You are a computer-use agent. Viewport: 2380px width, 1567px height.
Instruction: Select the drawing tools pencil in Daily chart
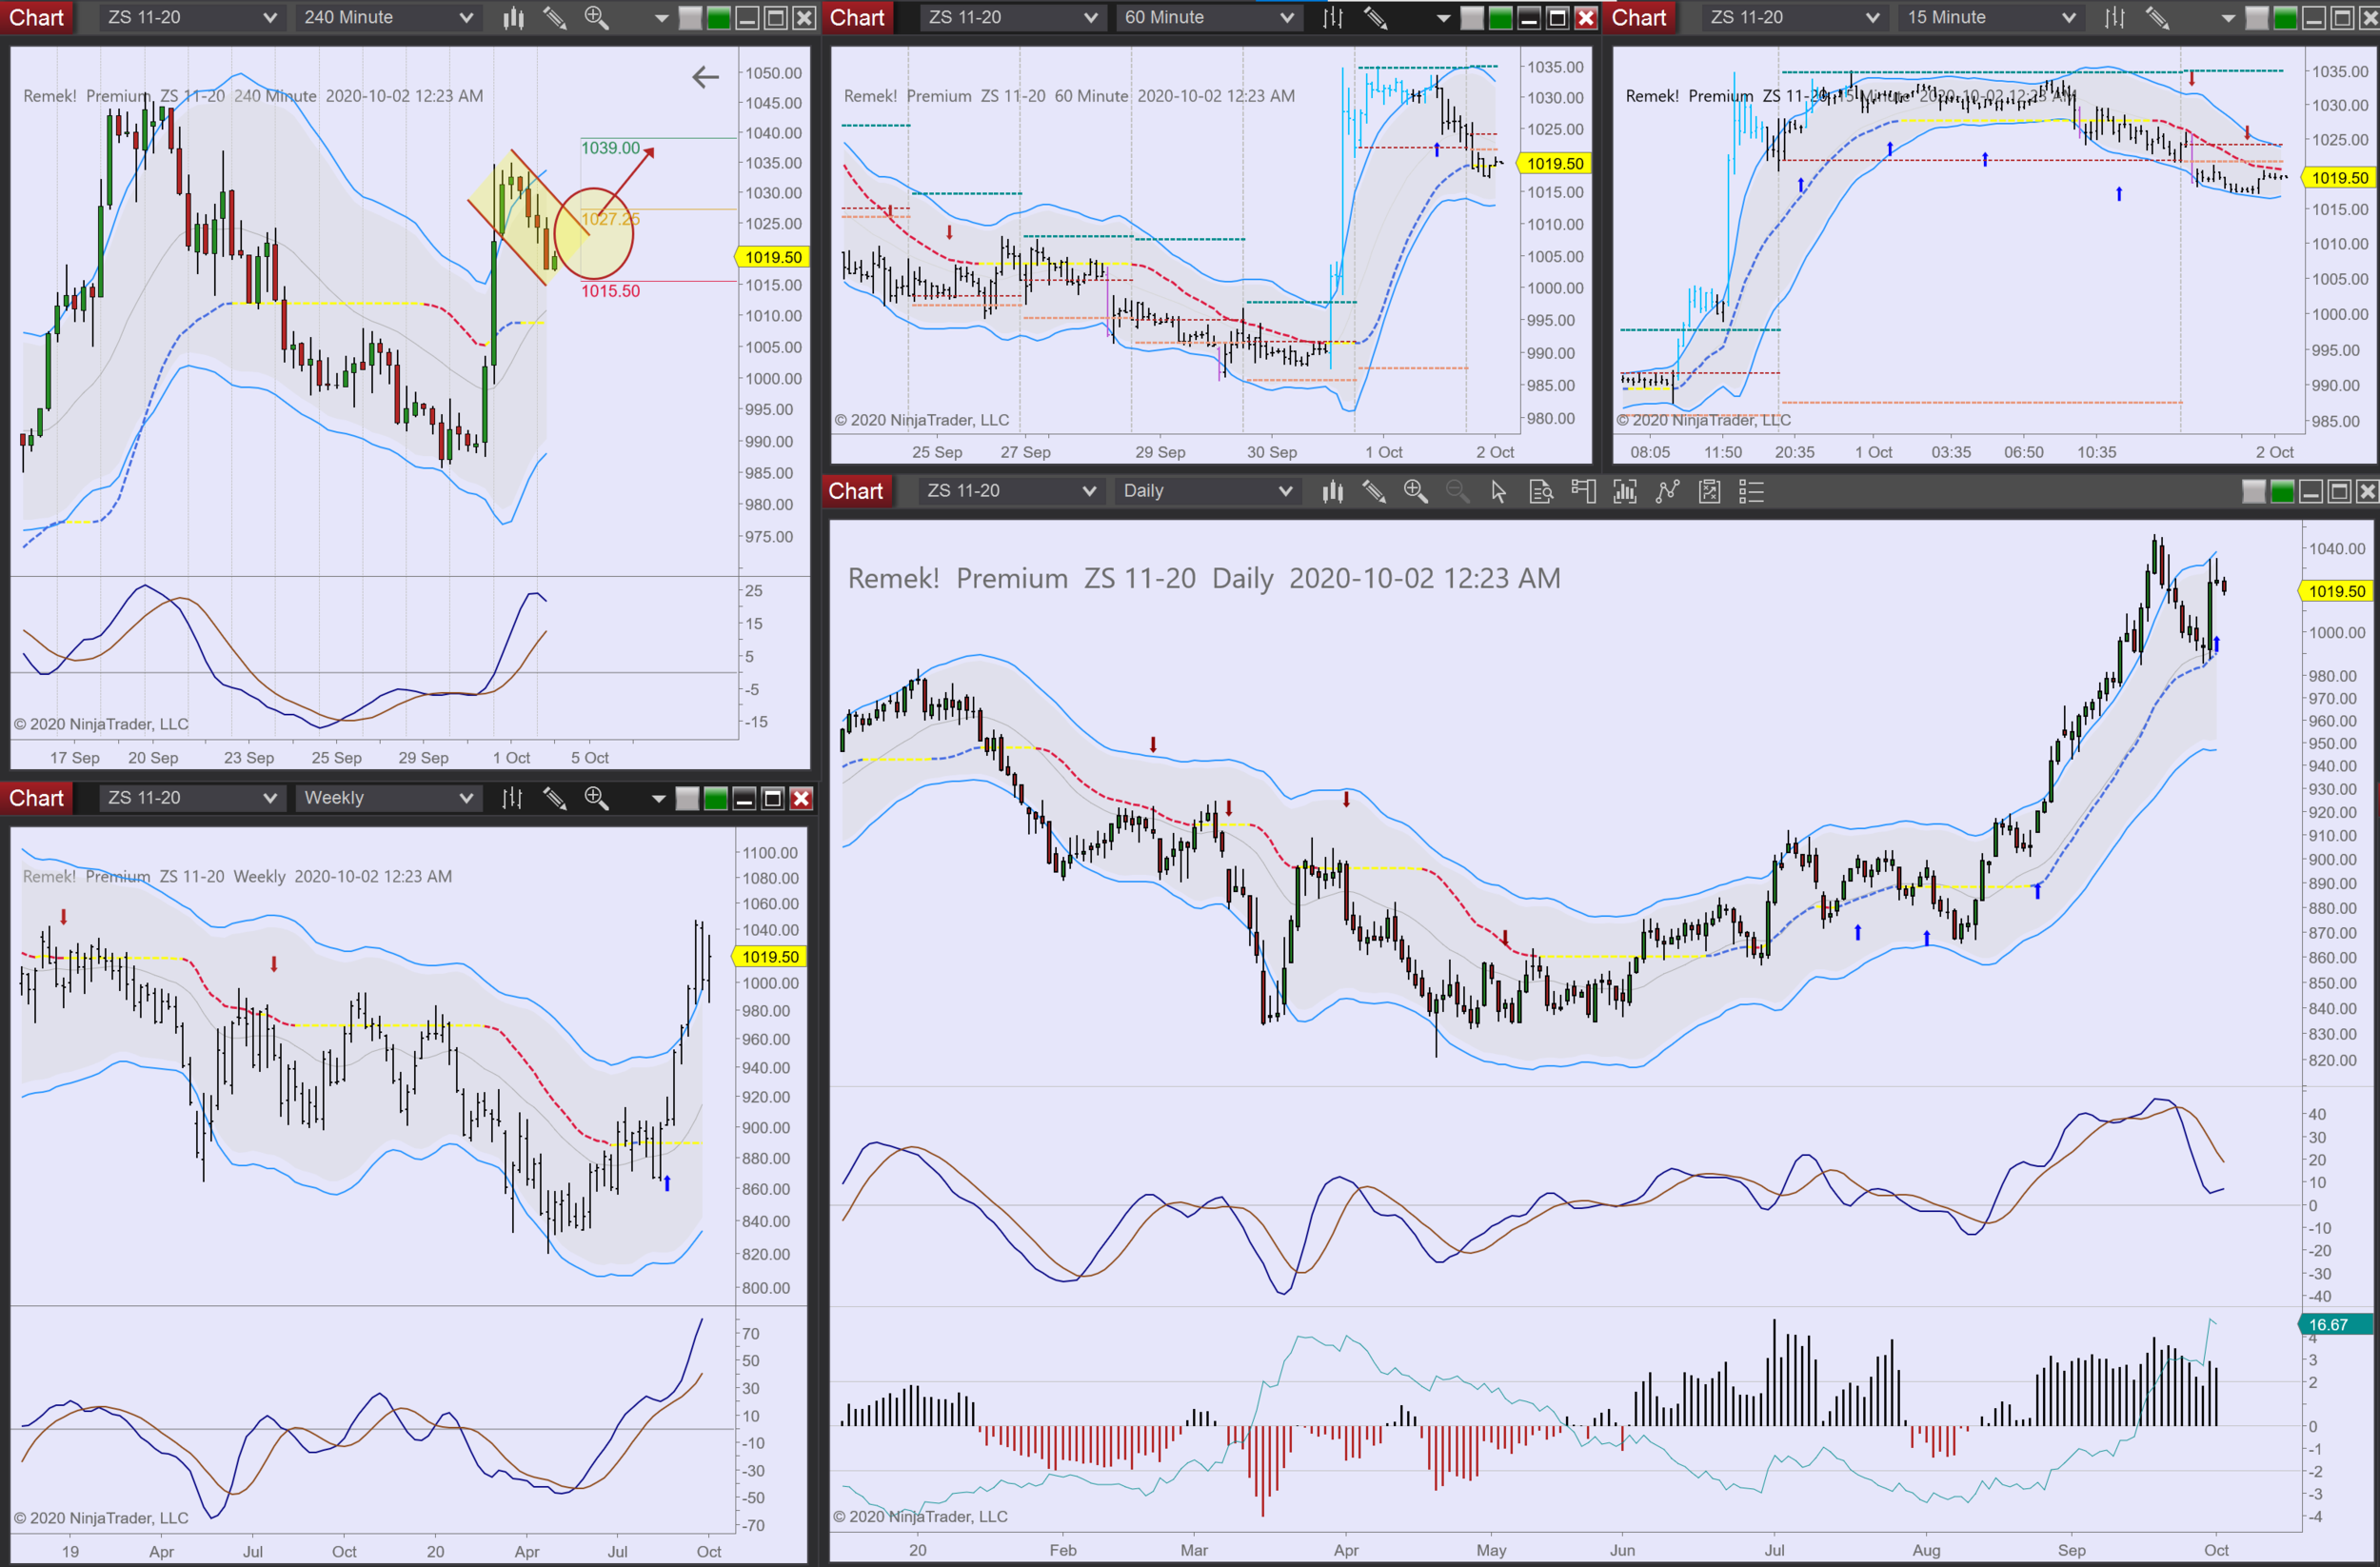pos(1374,492)
